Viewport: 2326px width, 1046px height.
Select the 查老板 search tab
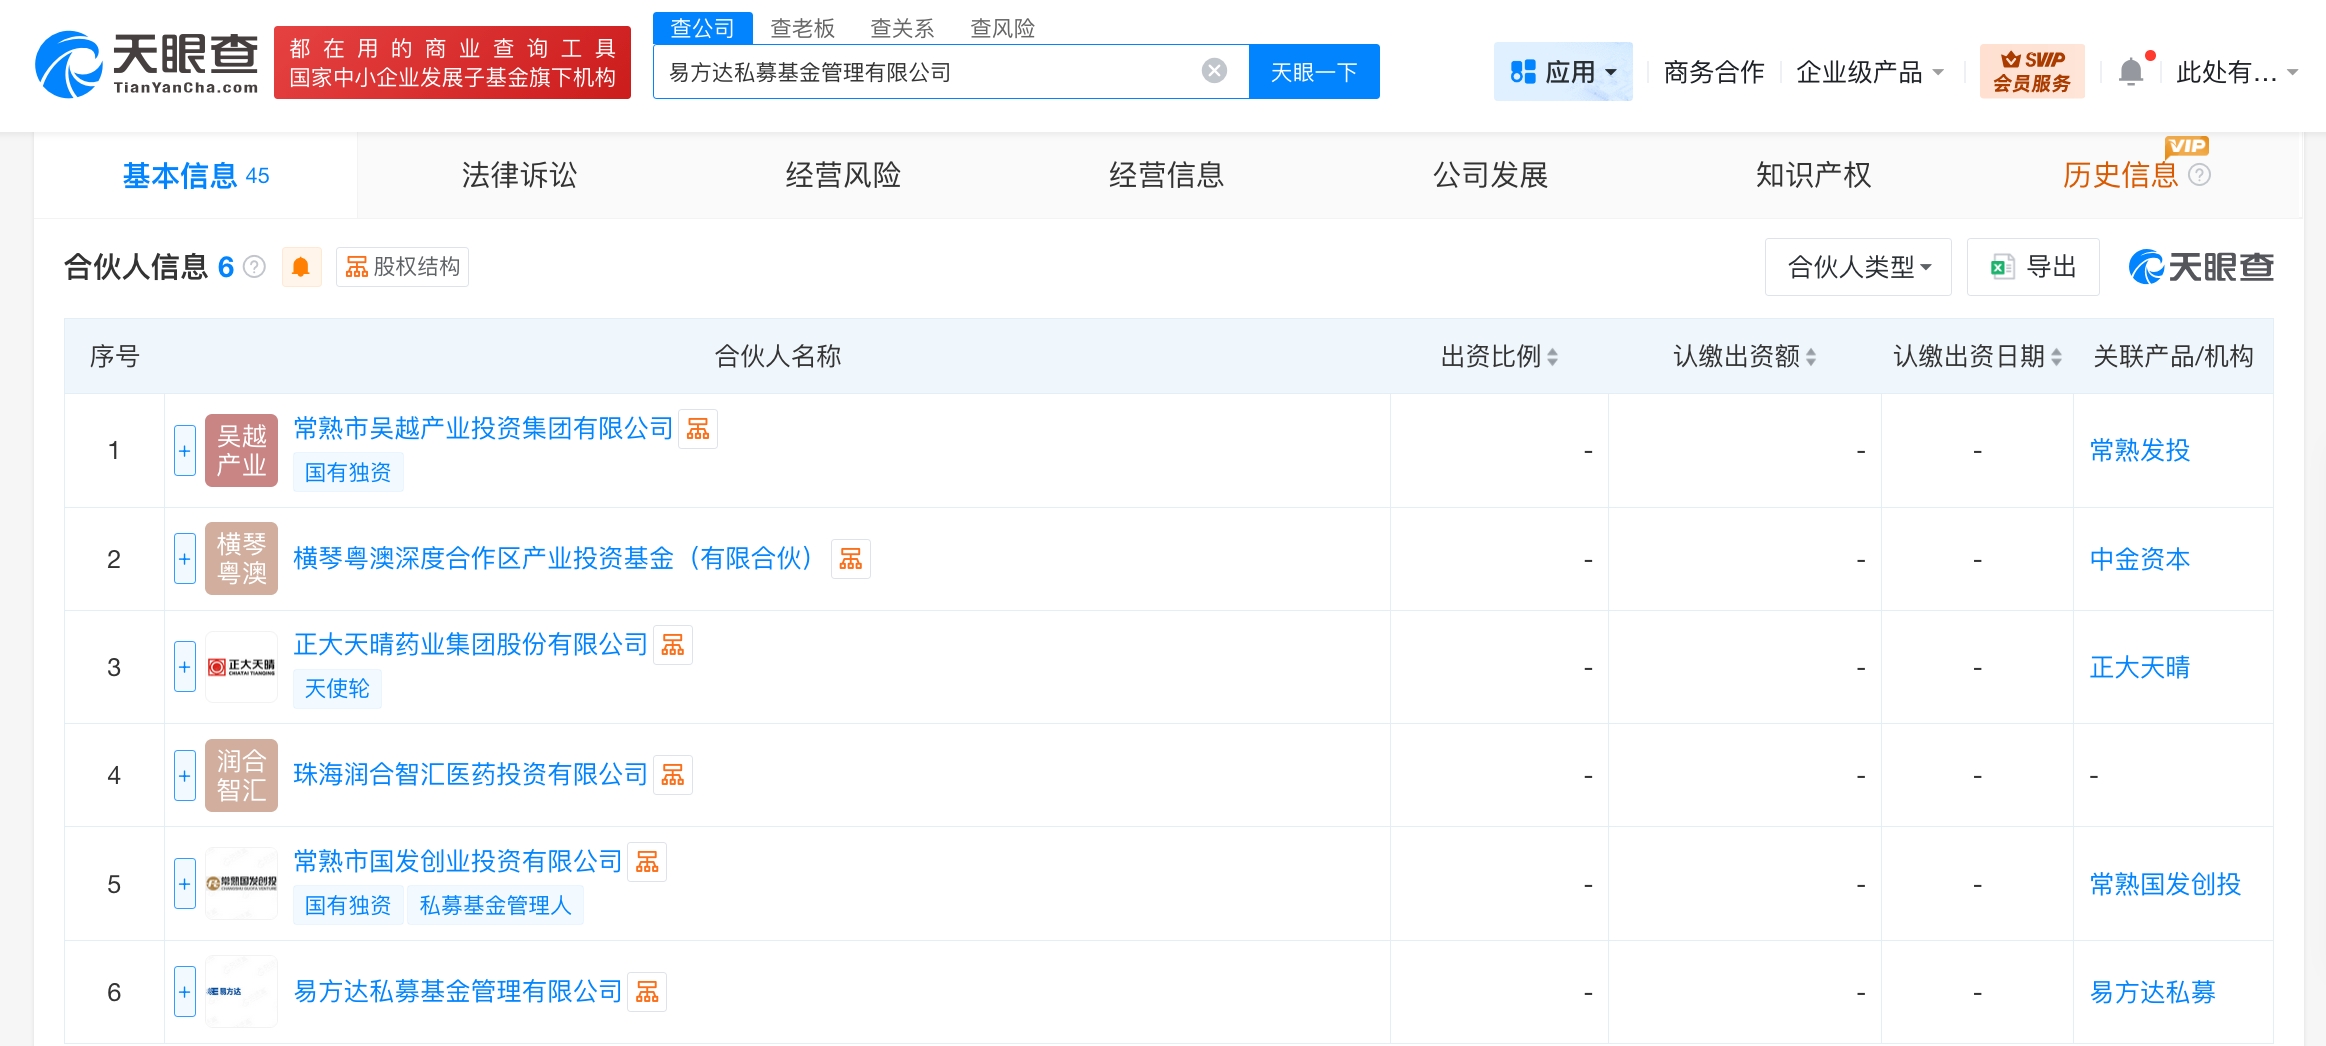click(x=802, y=28)
